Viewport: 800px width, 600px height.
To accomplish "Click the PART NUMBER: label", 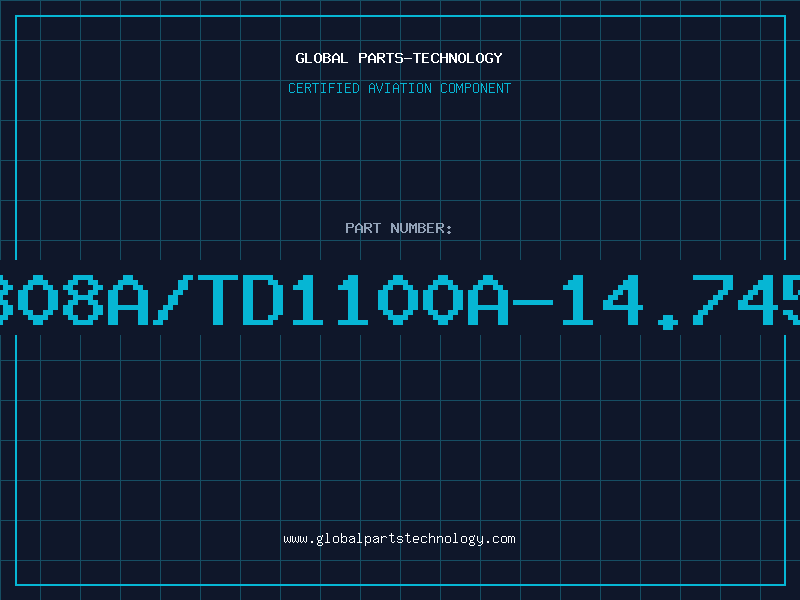I will [x=399, y=228].
